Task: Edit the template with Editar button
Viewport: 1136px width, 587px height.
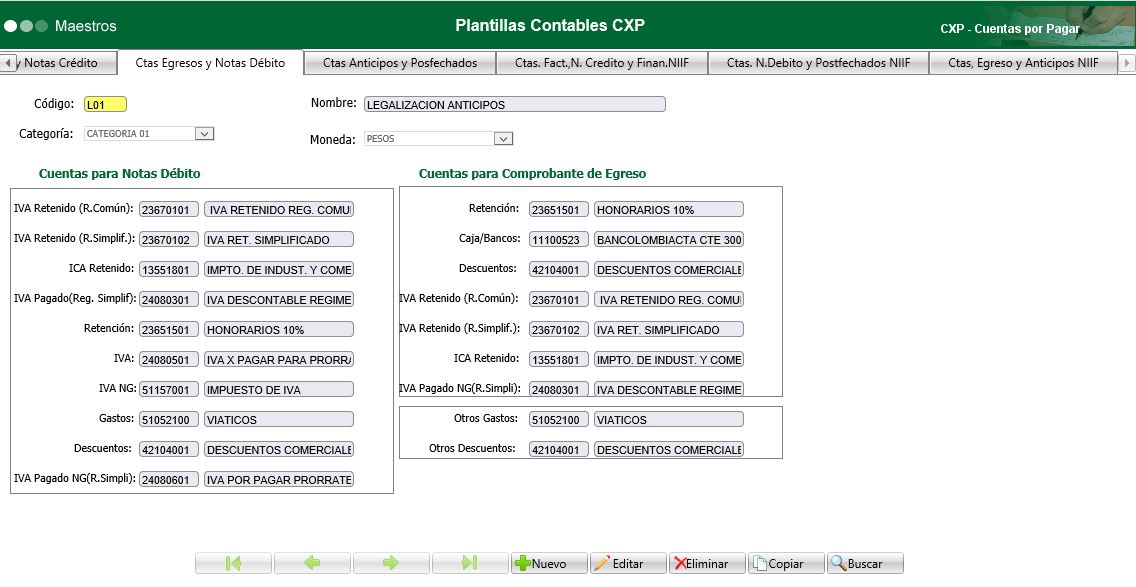Action: [628, 563]
